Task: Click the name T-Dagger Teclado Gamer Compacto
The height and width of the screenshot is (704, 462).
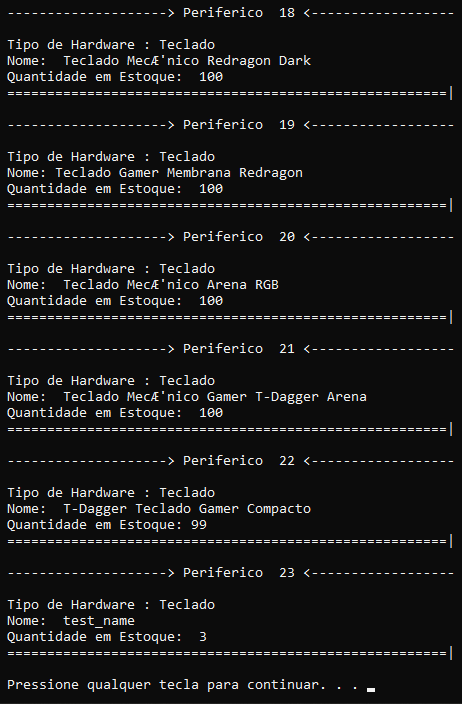Action: 187,509
